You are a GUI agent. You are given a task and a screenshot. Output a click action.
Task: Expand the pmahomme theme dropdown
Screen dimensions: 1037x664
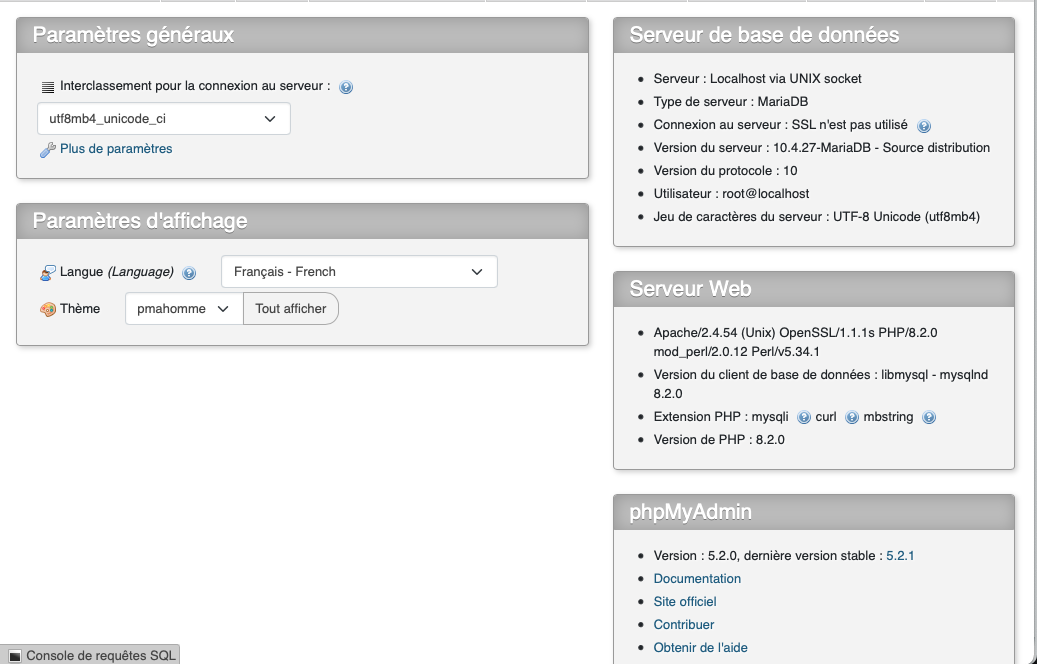[x=184, y=309]
